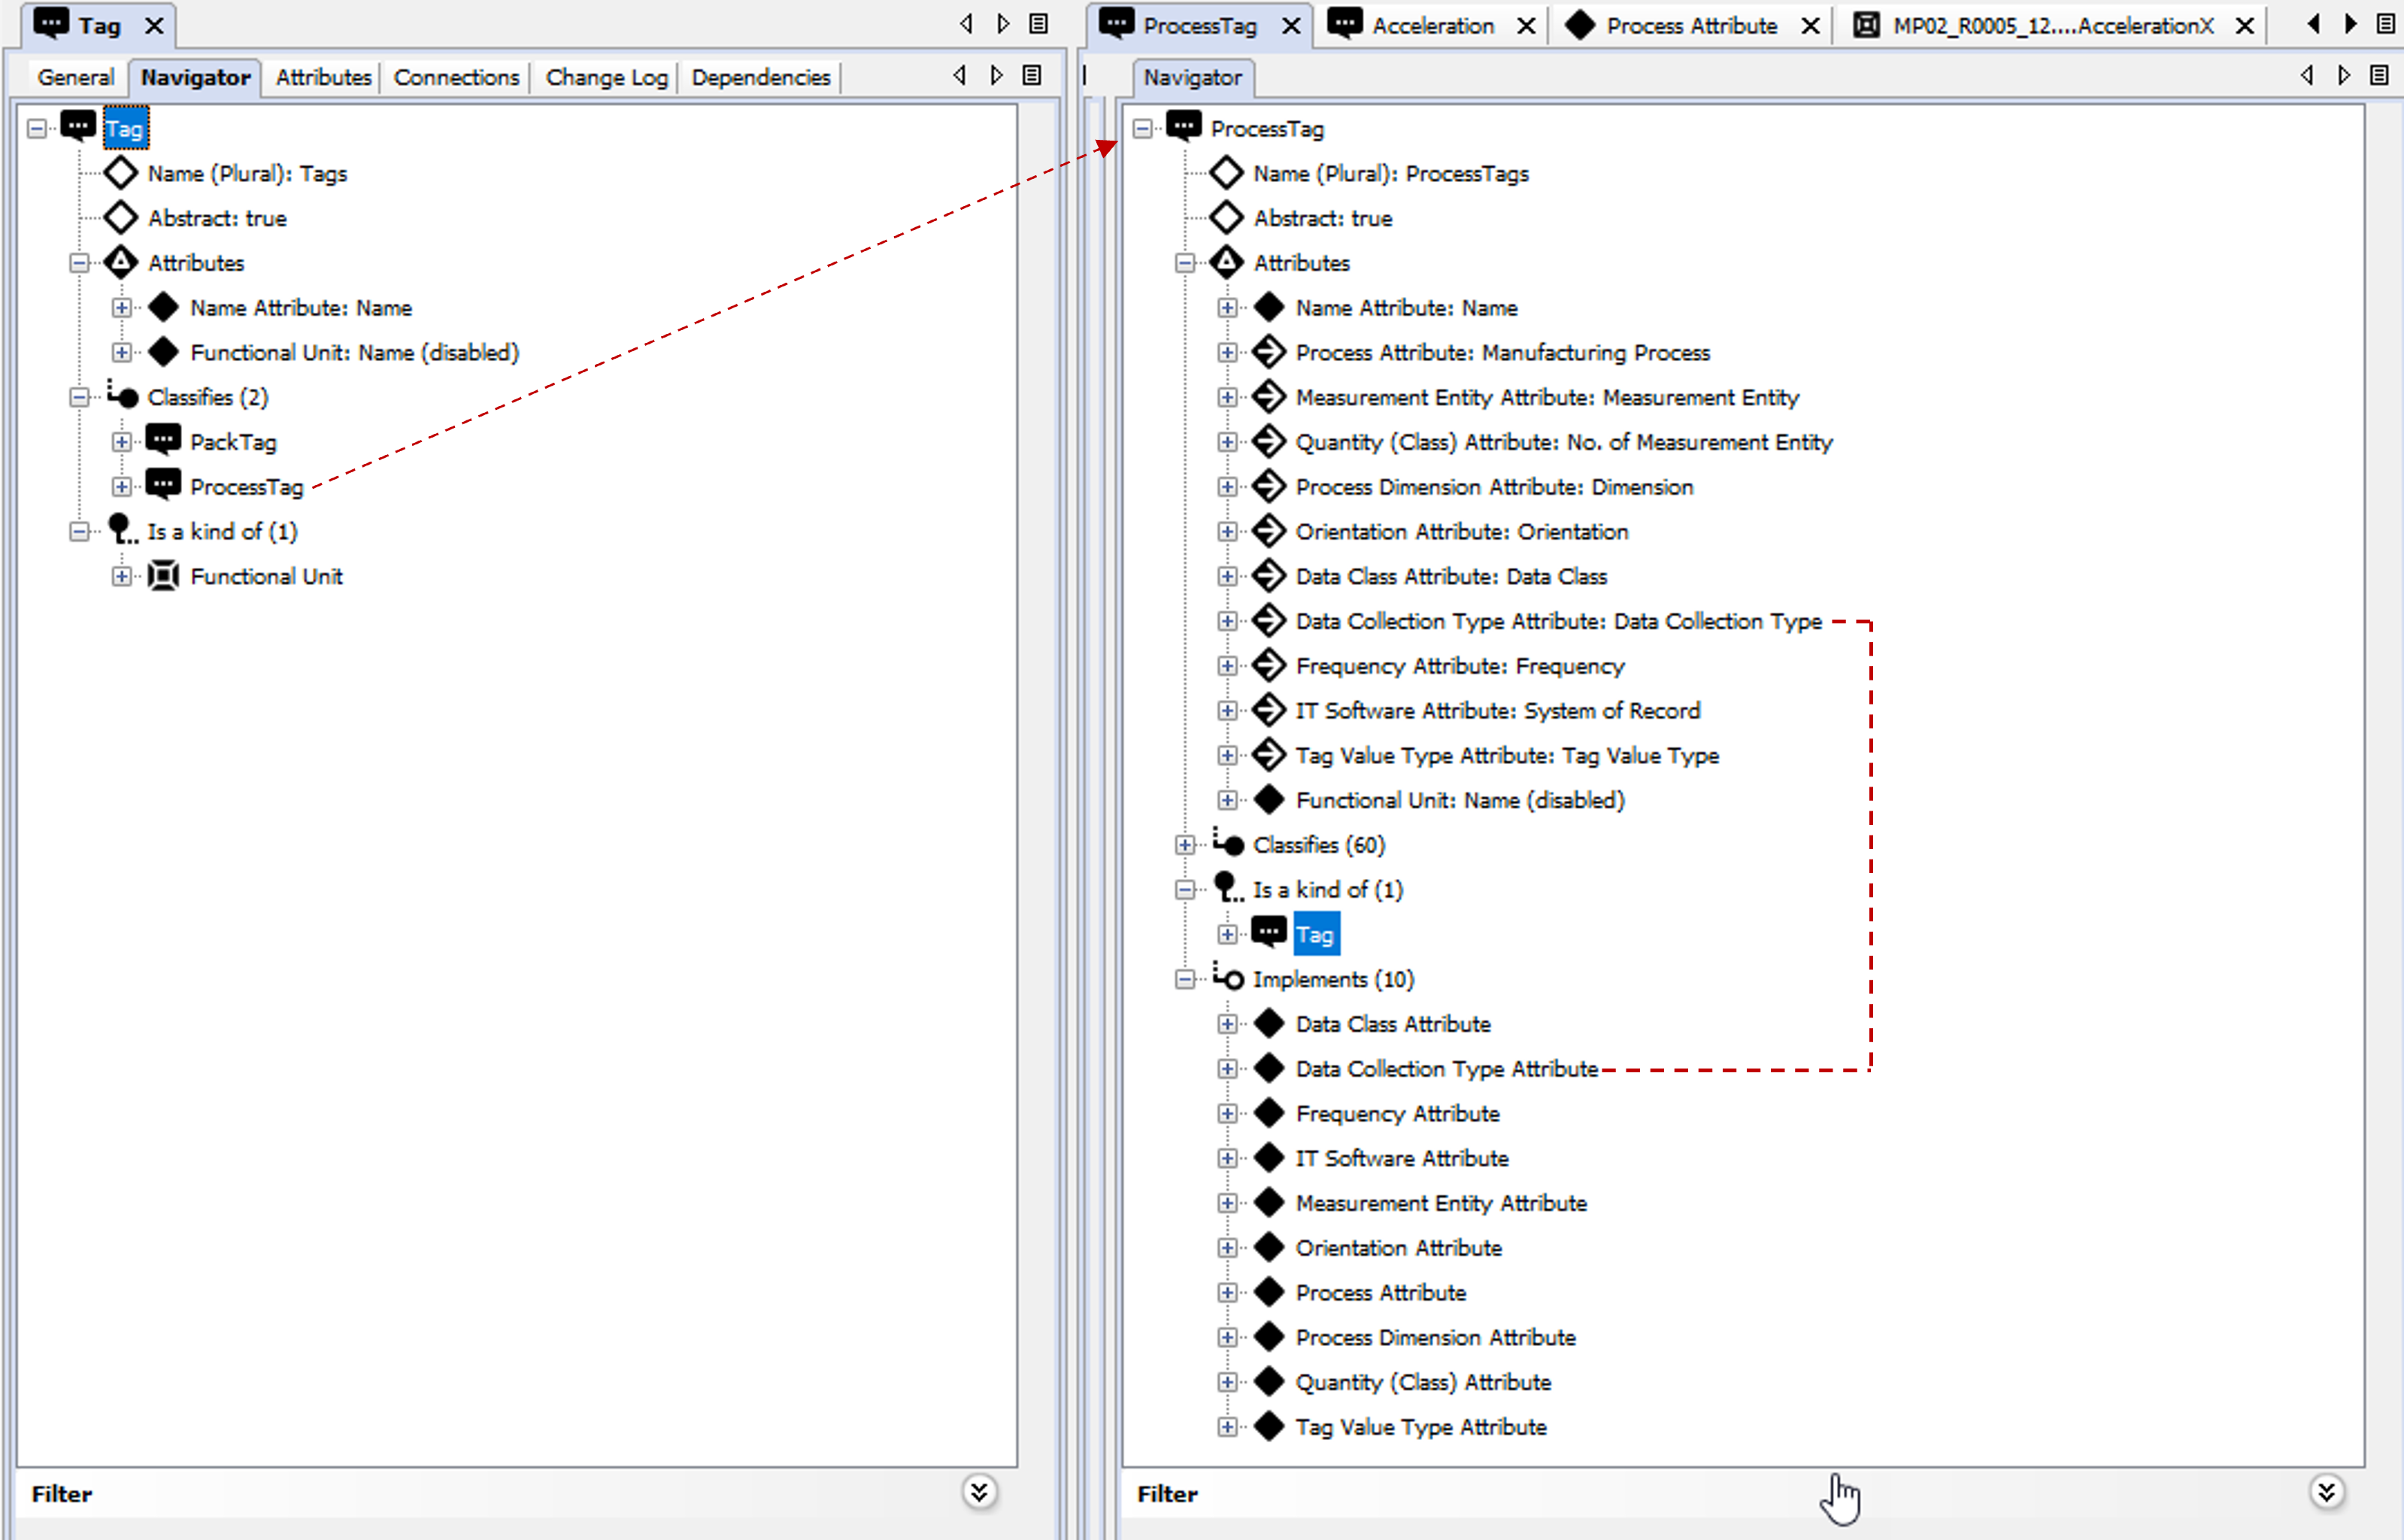
Task: Click the Functional Unit entity icon
Action: pos(163,576)
